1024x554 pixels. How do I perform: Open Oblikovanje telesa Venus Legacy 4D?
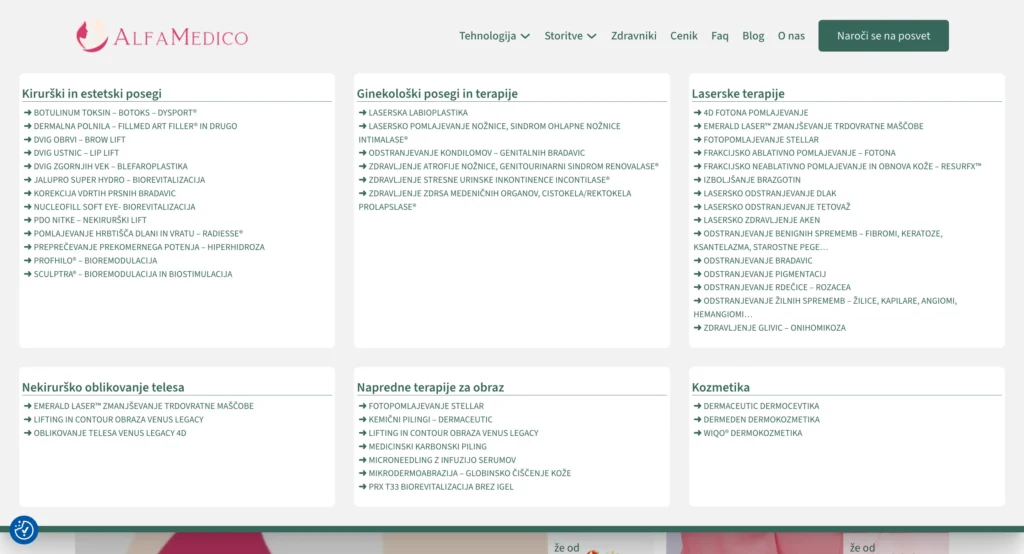coord(109,433)
